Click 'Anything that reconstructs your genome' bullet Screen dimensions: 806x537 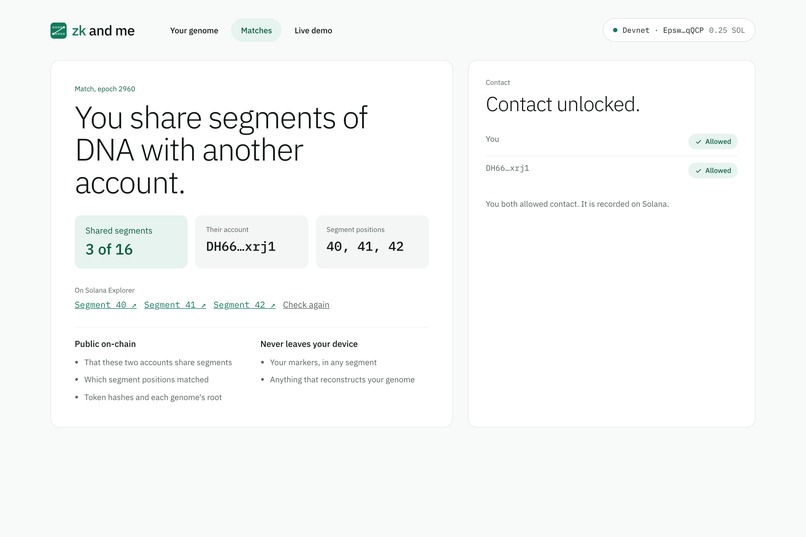pos(342,380)
